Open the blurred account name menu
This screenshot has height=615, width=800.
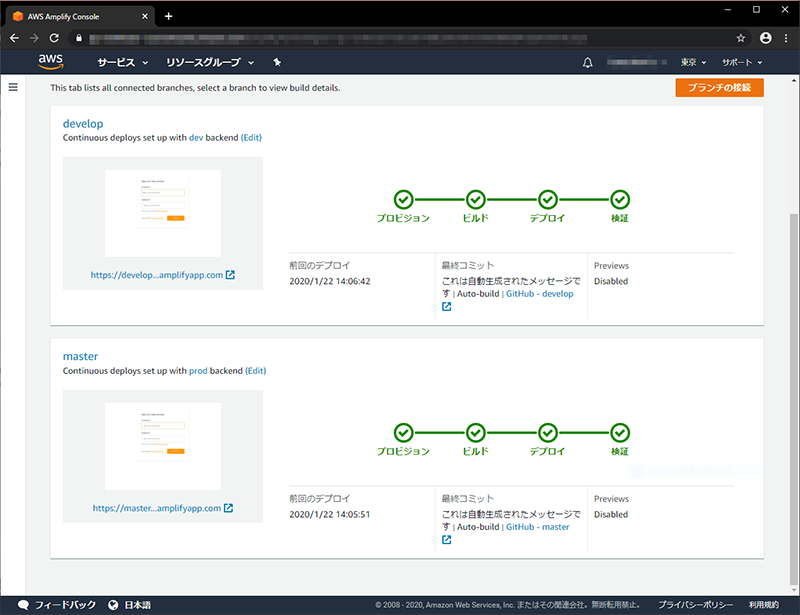click(x=637, y=62)
